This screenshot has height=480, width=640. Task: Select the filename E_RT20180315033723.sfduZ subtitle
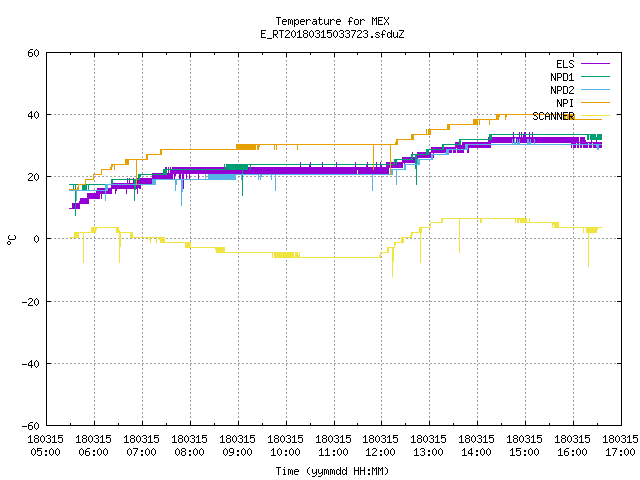coord(332,34)
